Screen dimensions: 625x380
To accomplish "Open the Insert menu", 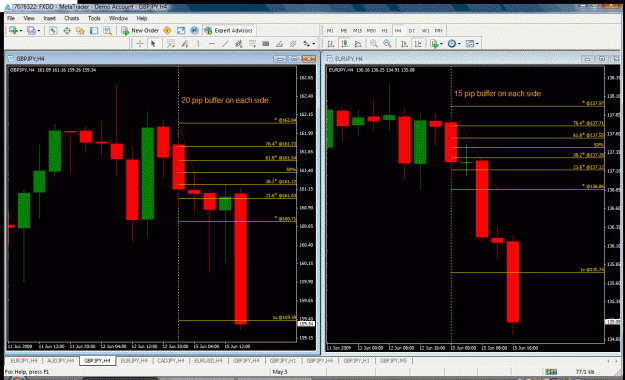I will coord(49,18).
